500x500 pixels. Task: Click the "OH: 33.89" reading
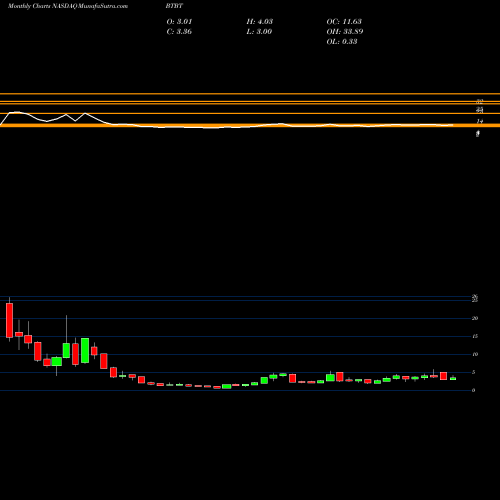point(345,32)
